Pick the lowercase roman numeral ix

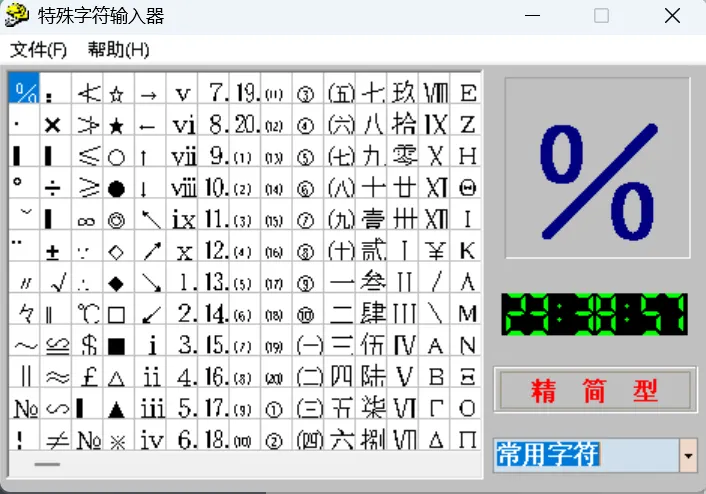182,214
